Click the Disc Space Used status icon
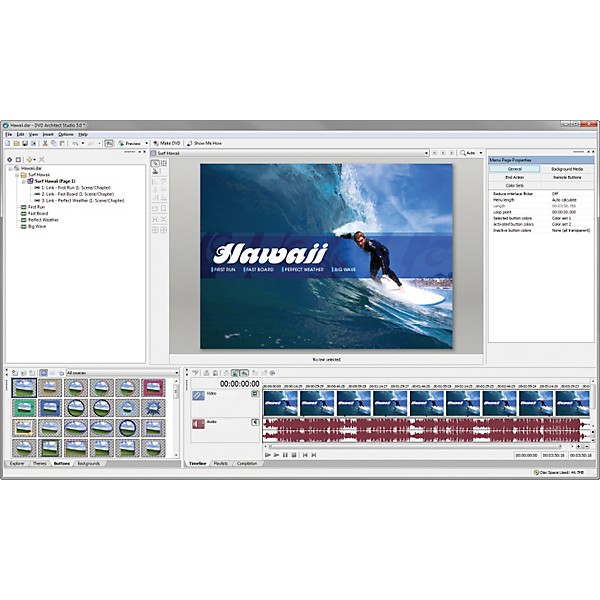This screenshot has height=600, width=600. (x=536, y=473)
